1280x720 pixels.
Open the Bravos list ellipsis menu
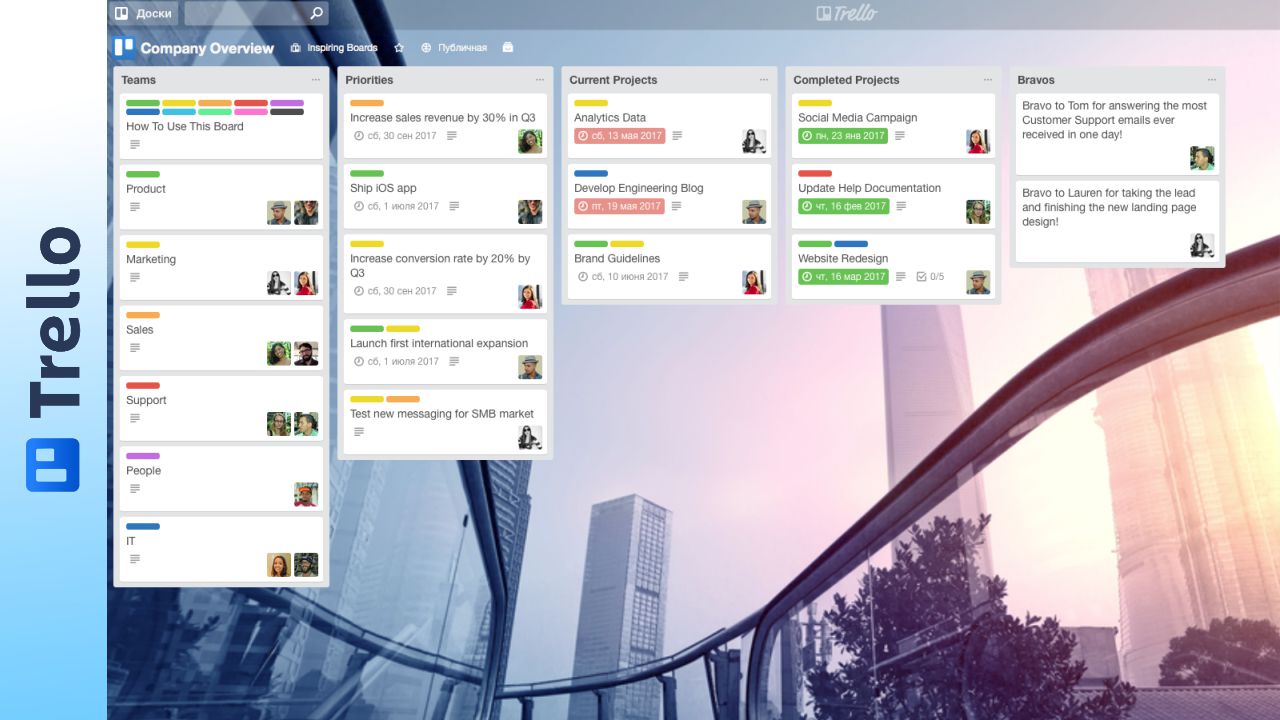[1211, 79]
